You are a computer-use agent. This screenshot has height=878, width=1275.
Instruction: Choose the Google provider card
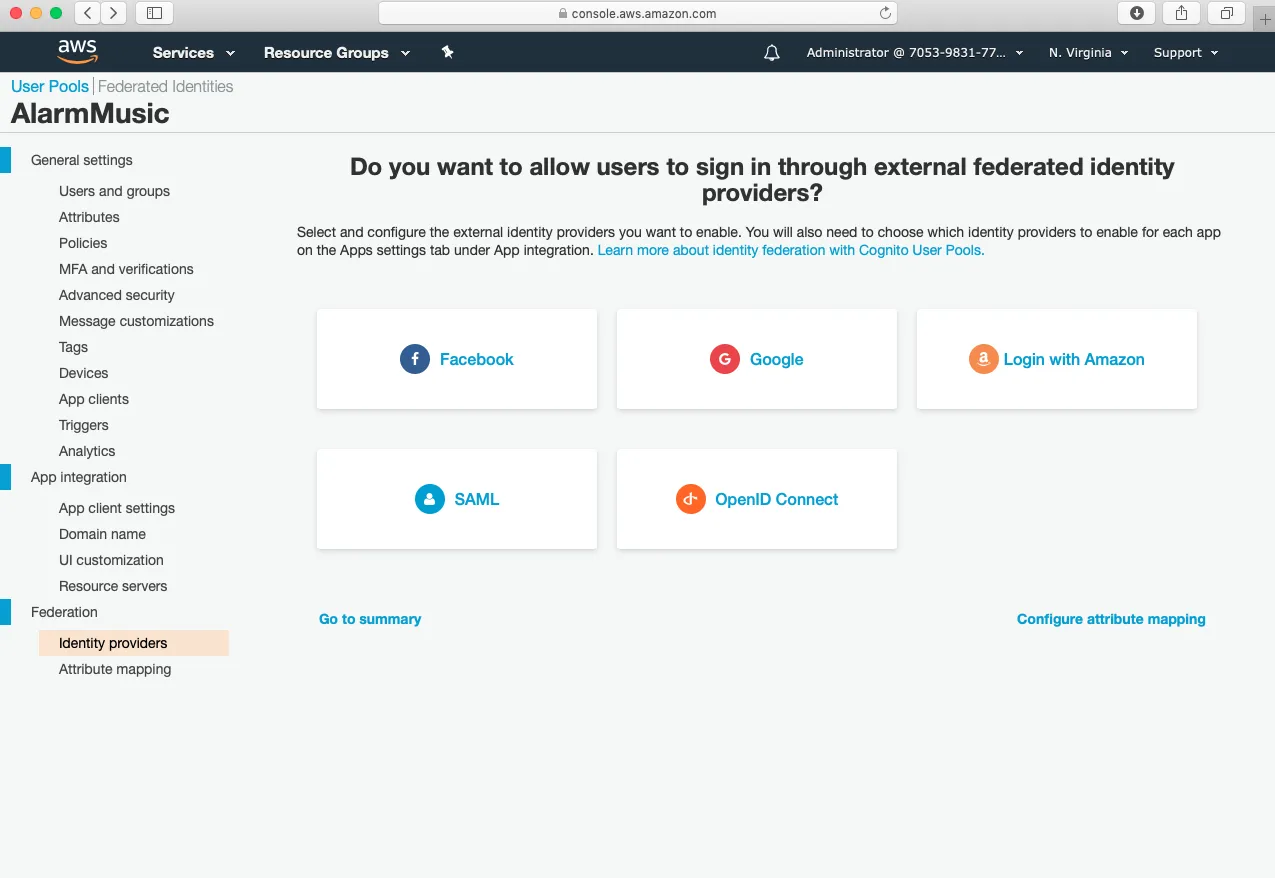point(757,359)
